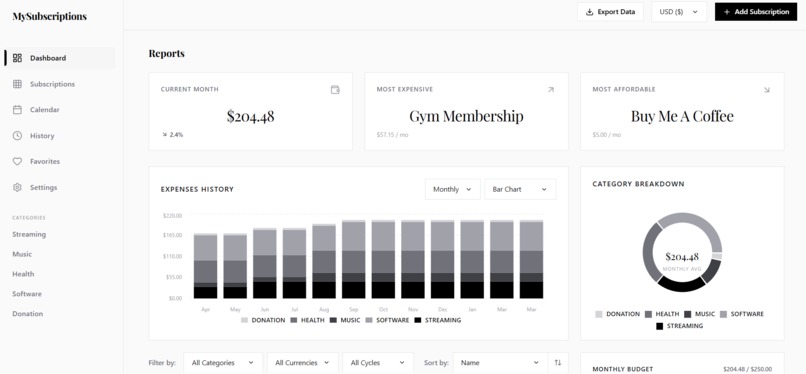Toggle MUSIC swatch in Expenses History legend
The image size is (806, 374).
point(333,320)
